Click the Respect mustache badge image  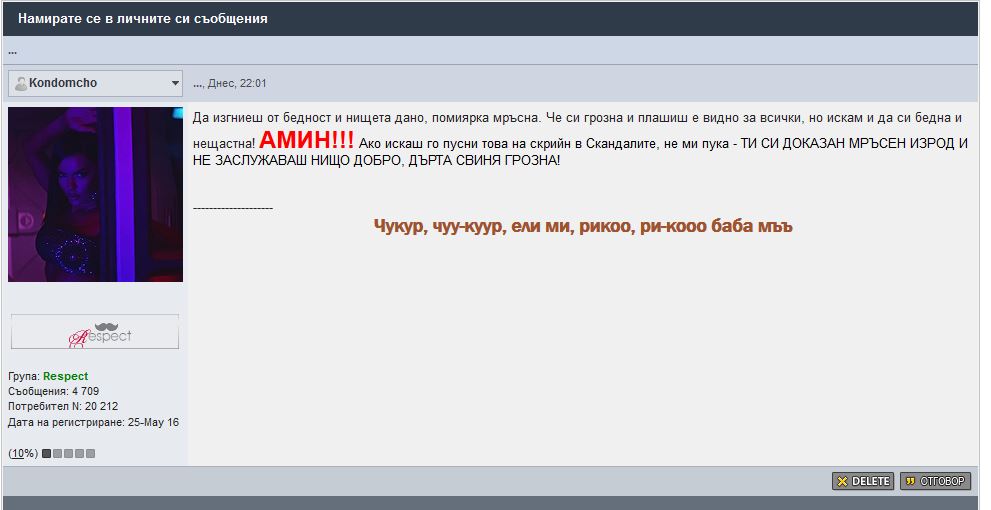point(95,332)
